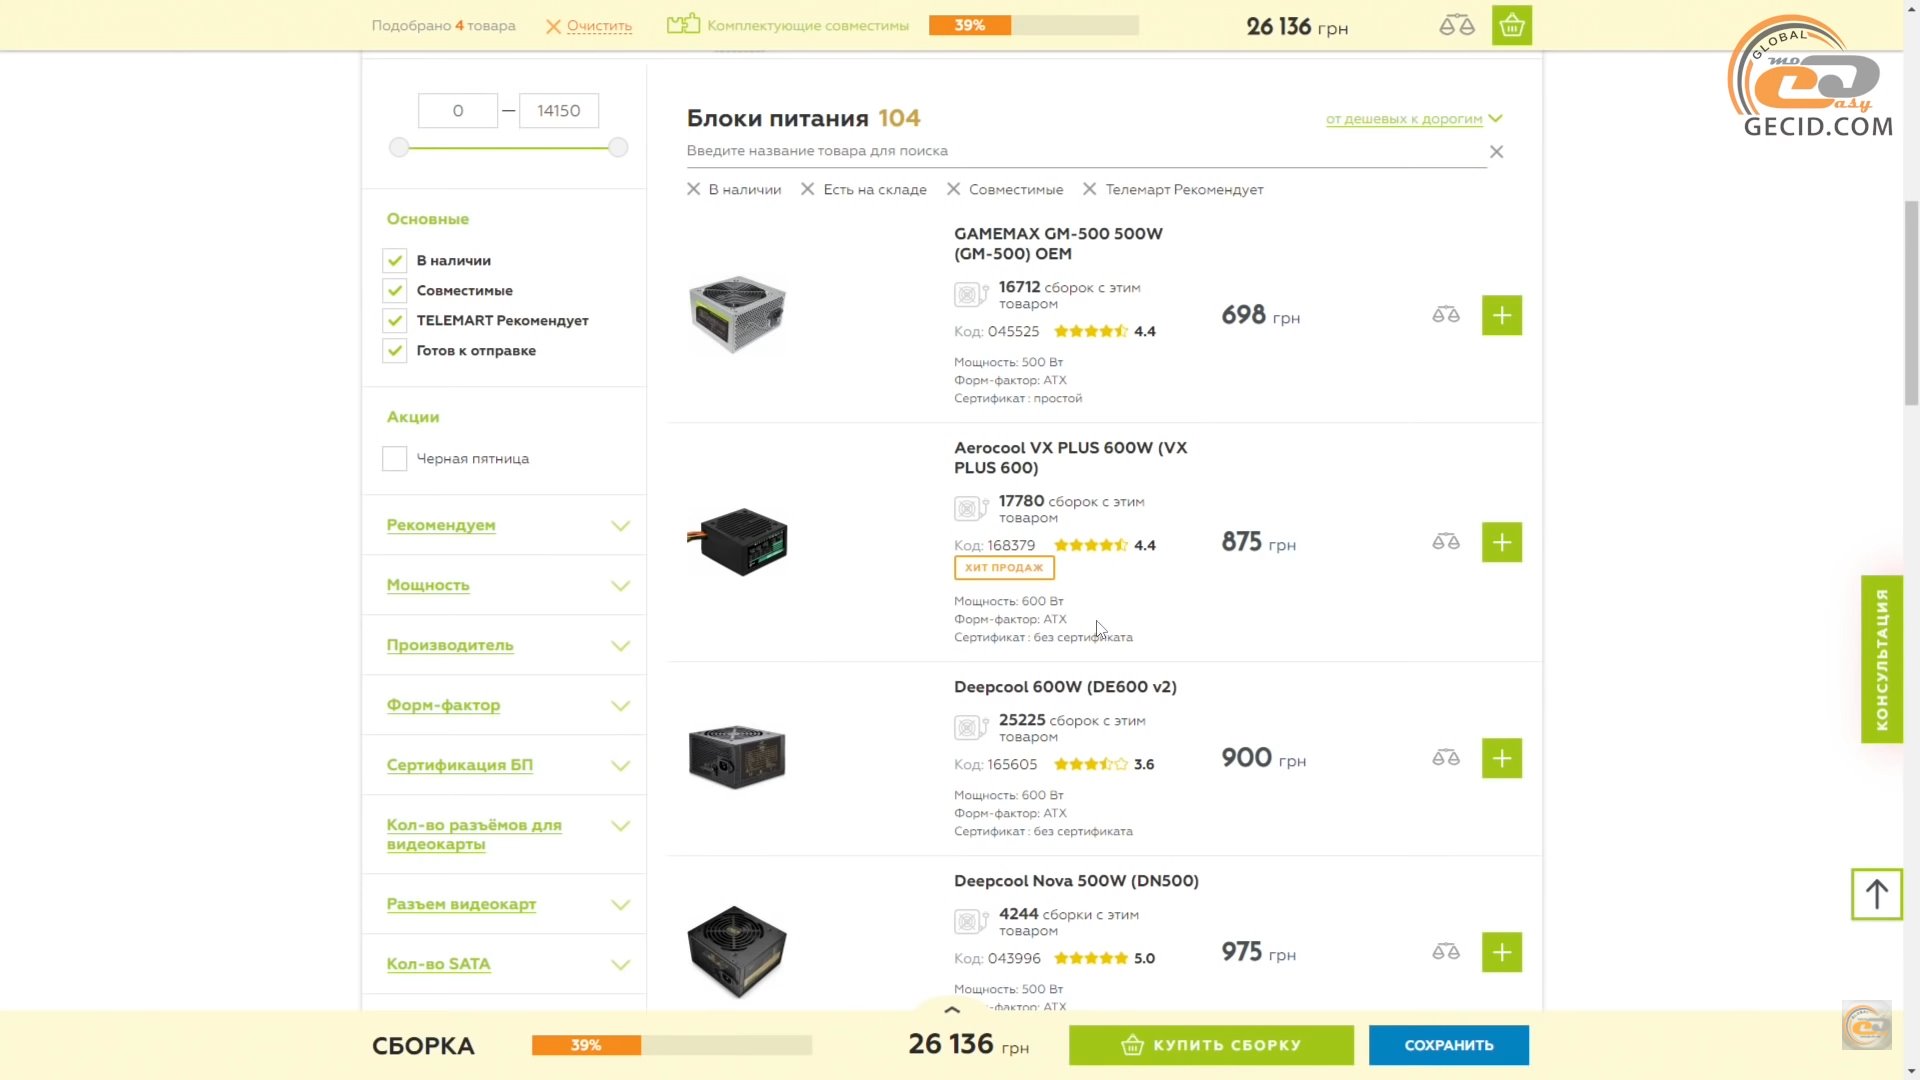Expand 'Кол-во разъёмов для видеокарты' filter
This screenshot has height=1080, width=1920.
click(x=508, y=835)
